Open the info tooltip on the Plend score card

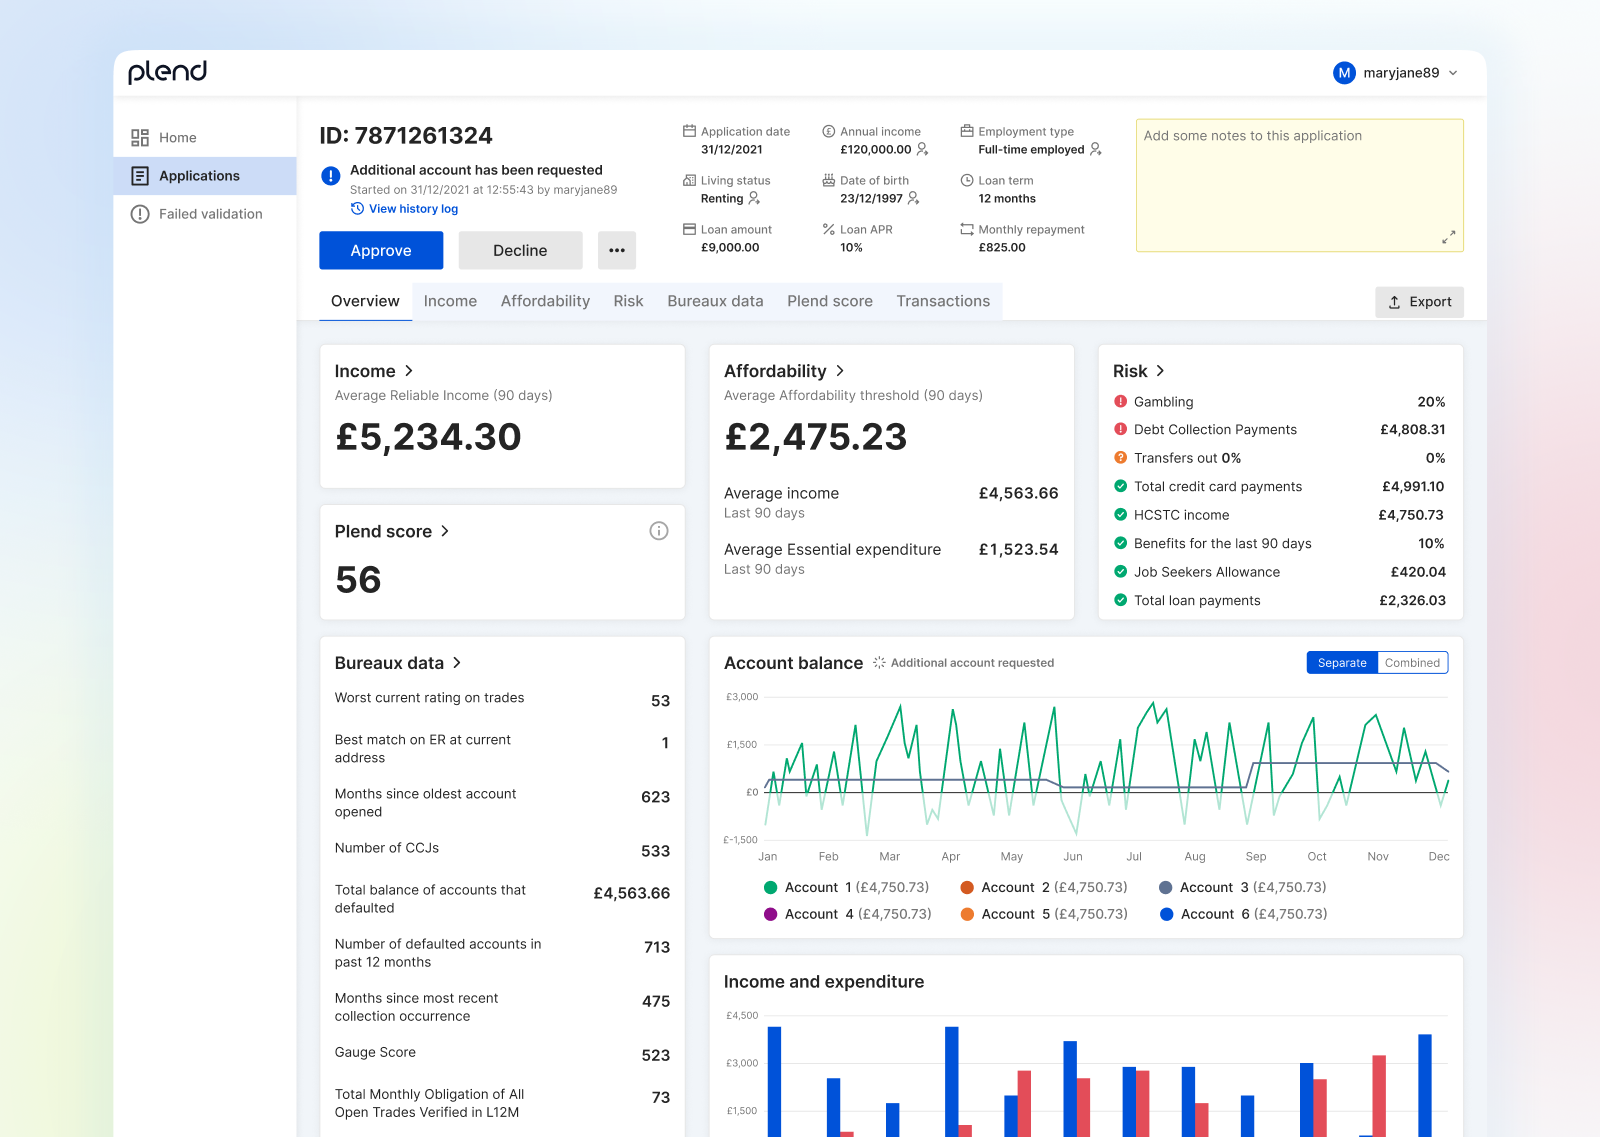[659, 530]
